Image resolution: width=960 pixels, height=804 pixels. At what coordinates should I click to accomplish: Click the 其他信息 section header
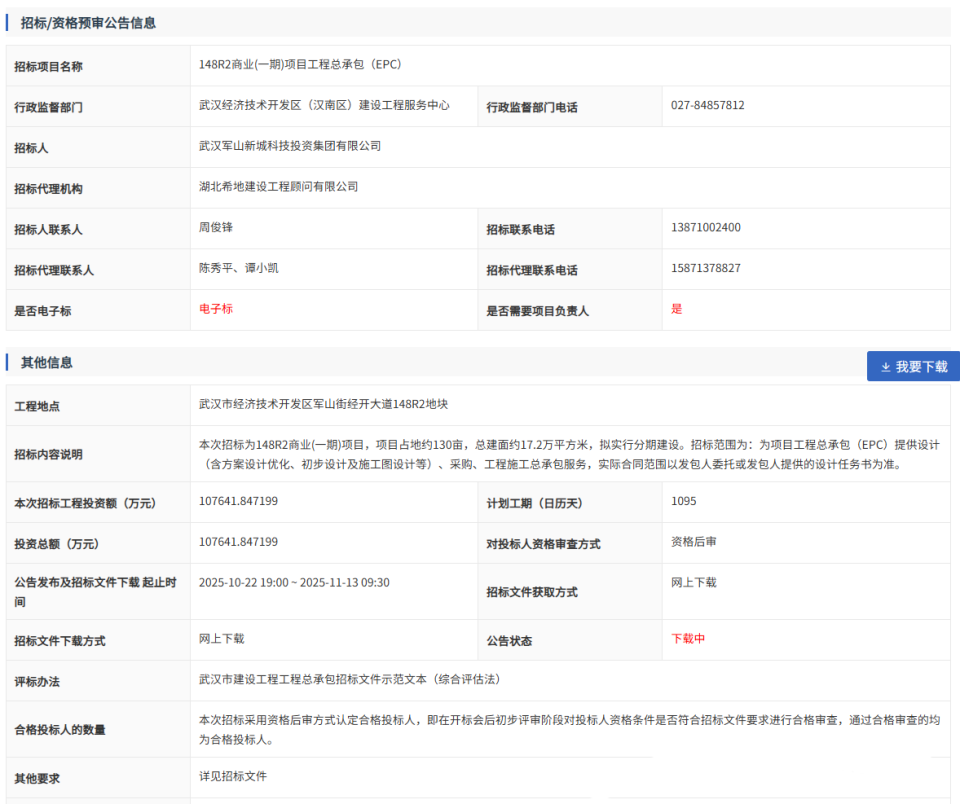[47, 362]
